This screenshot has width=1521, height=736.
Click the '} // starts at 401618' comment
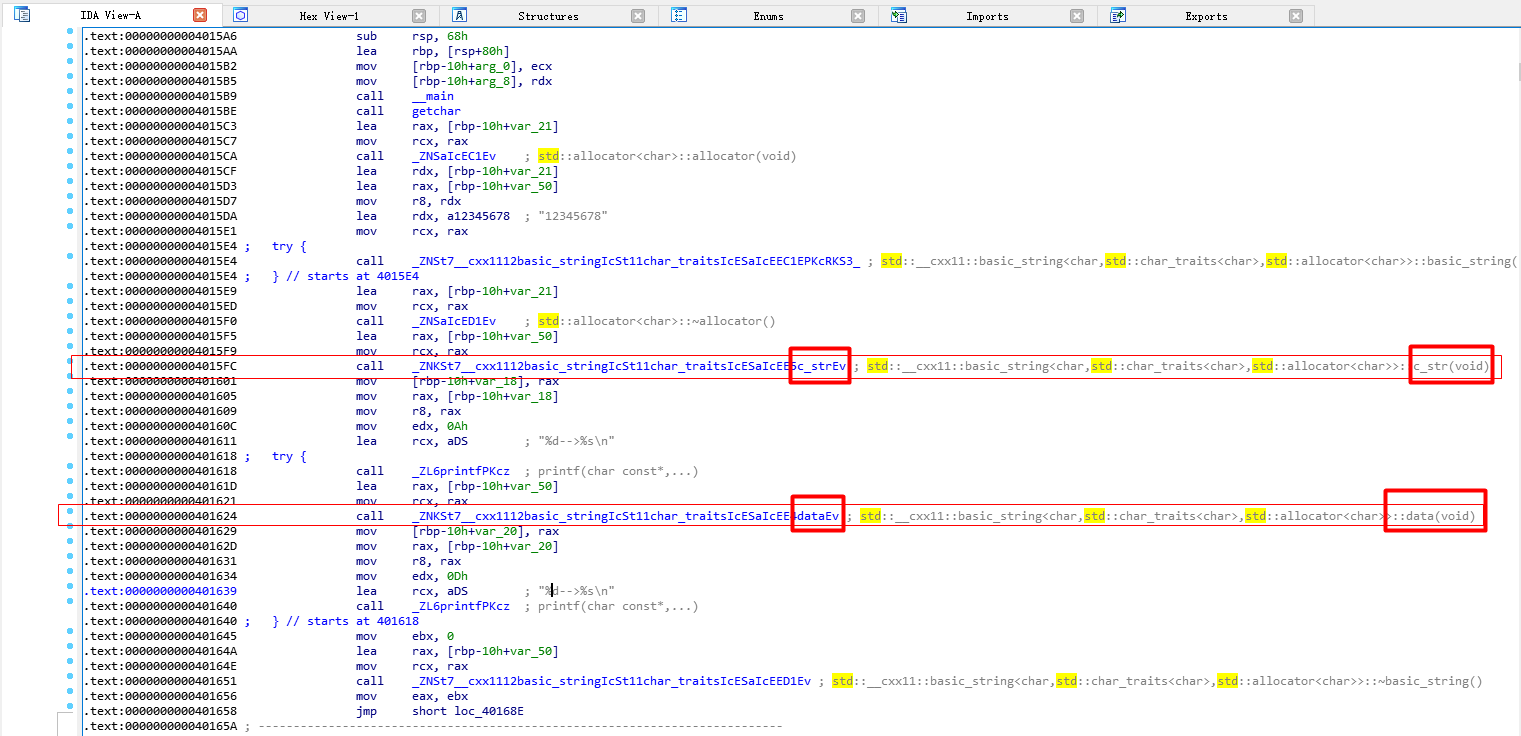[345, 621]
